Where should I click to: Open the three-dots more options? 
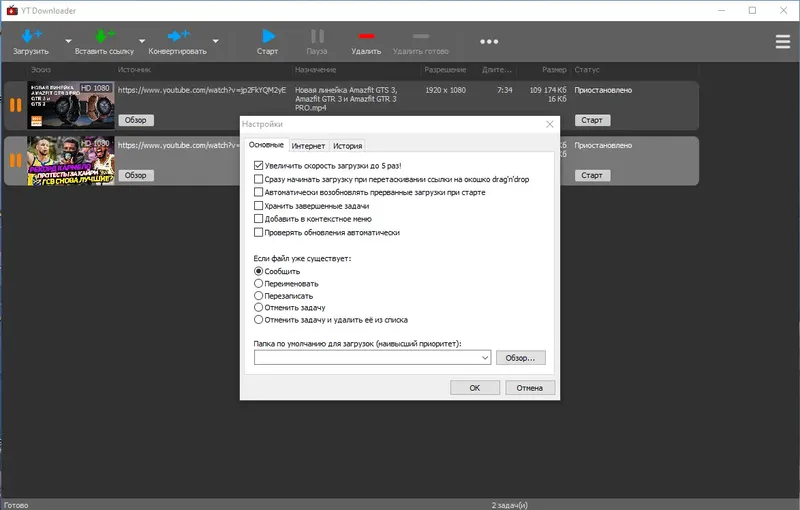click(x=489, y=41)
